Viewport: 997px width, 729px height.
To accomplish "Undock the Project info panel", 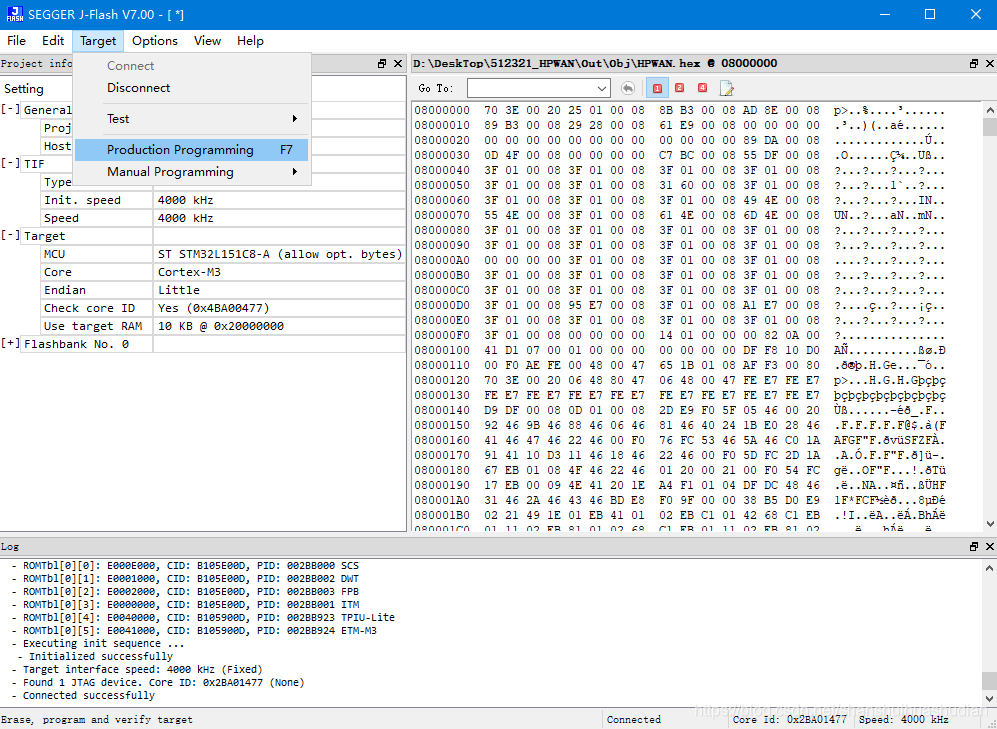I will coord(382,64).
